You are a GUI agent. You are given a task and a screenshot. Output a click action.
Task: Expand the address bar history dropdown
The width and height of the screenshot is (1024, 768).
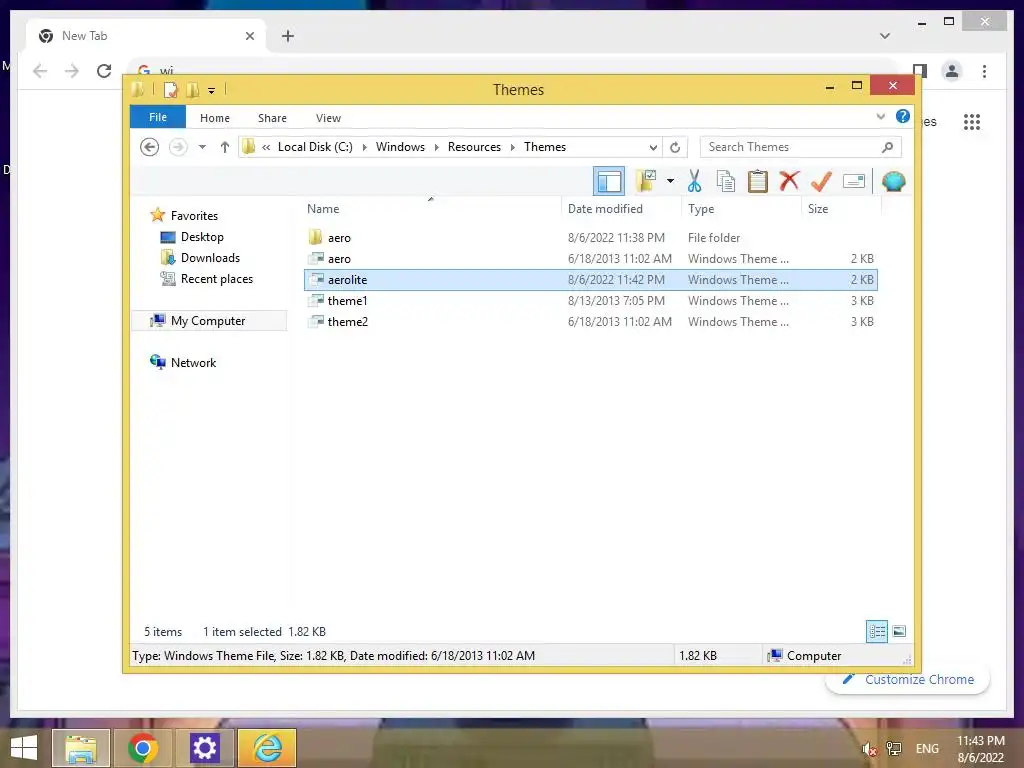tap(653, 147)
